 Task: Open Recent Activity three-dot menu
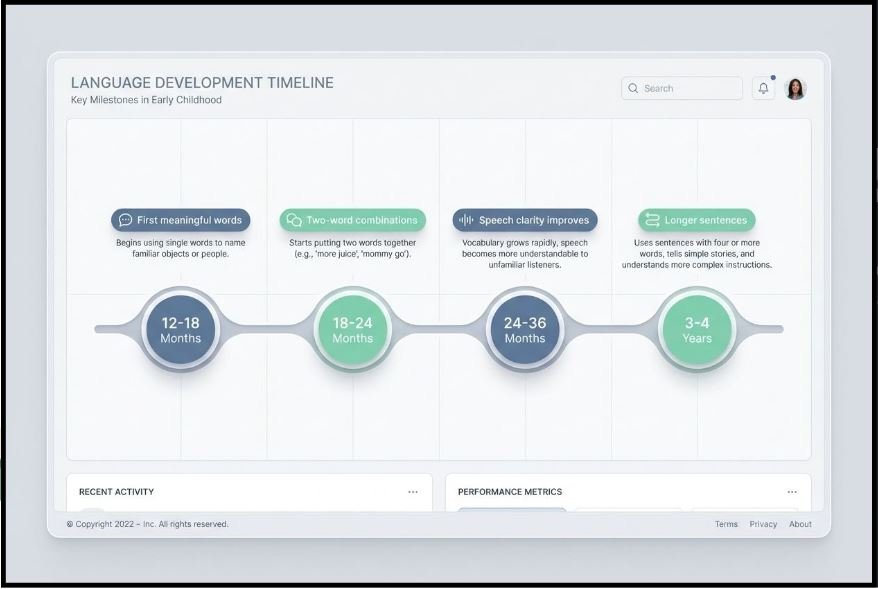click(413, 492)
